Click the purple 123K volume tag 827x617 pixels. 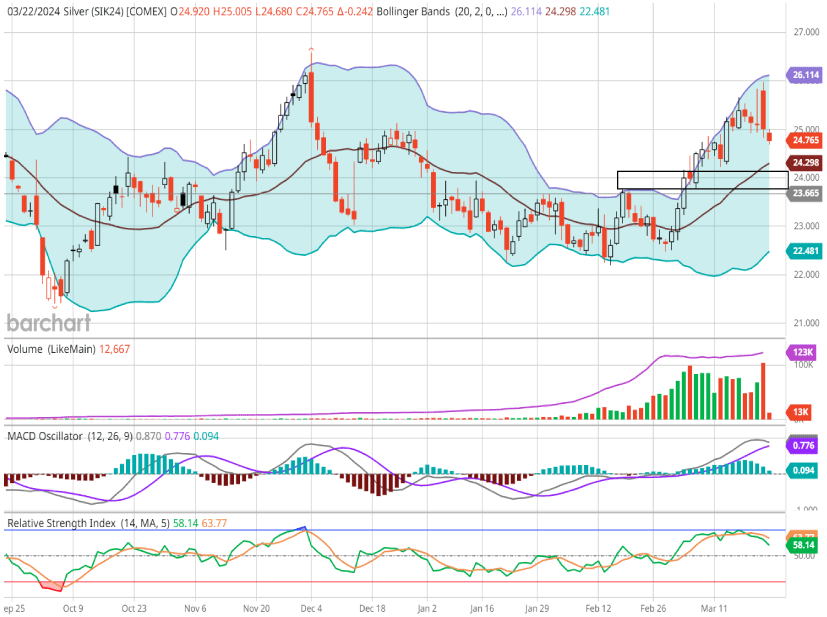click(805, 353)
